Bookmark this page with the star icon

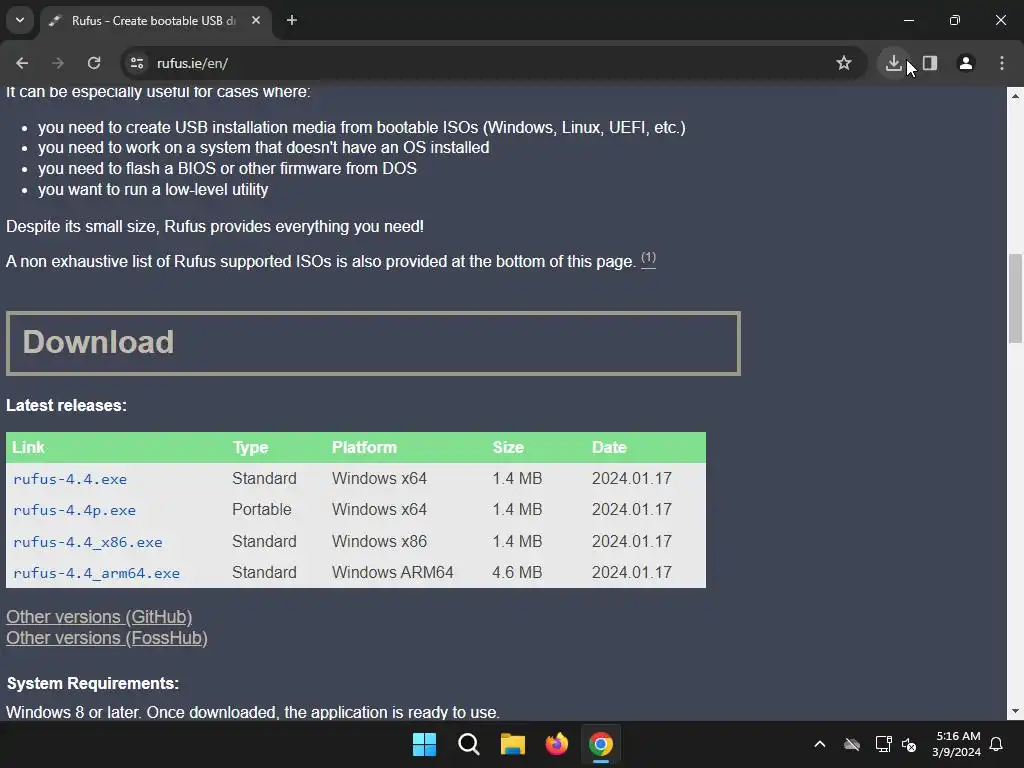coord(844,63)
